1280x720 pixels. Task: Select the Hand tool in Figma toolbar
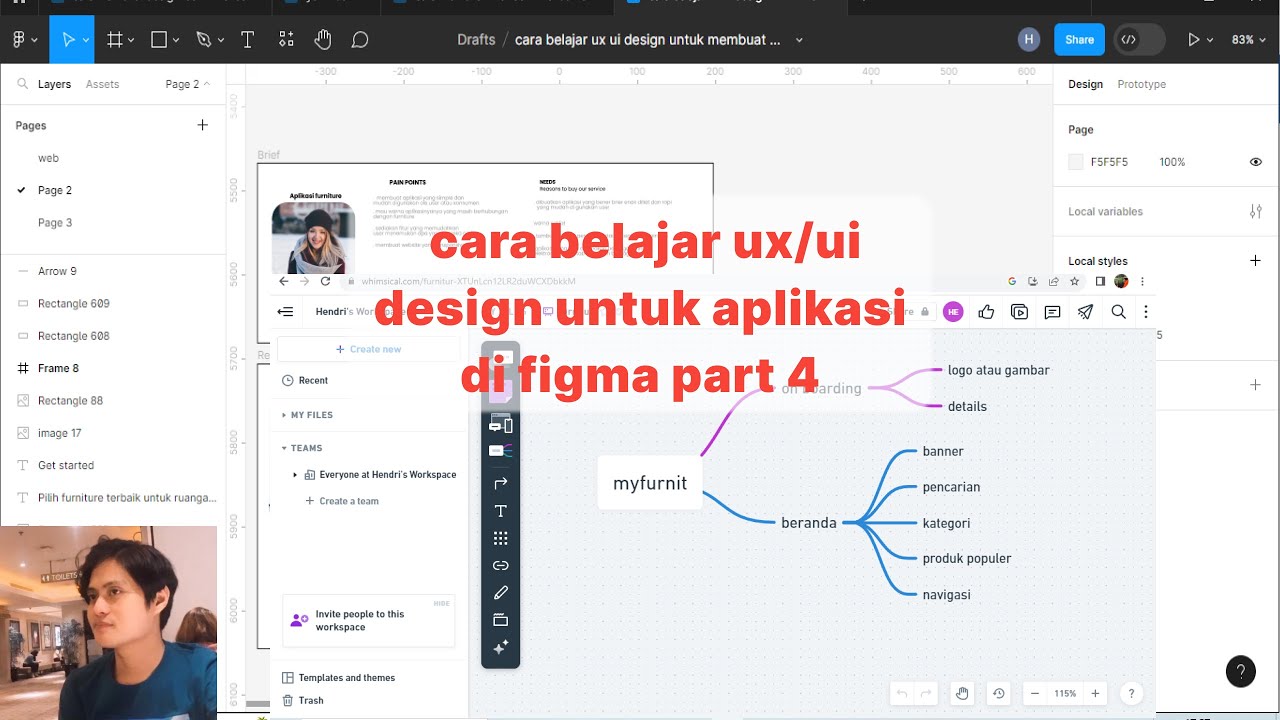click(322, 40)
